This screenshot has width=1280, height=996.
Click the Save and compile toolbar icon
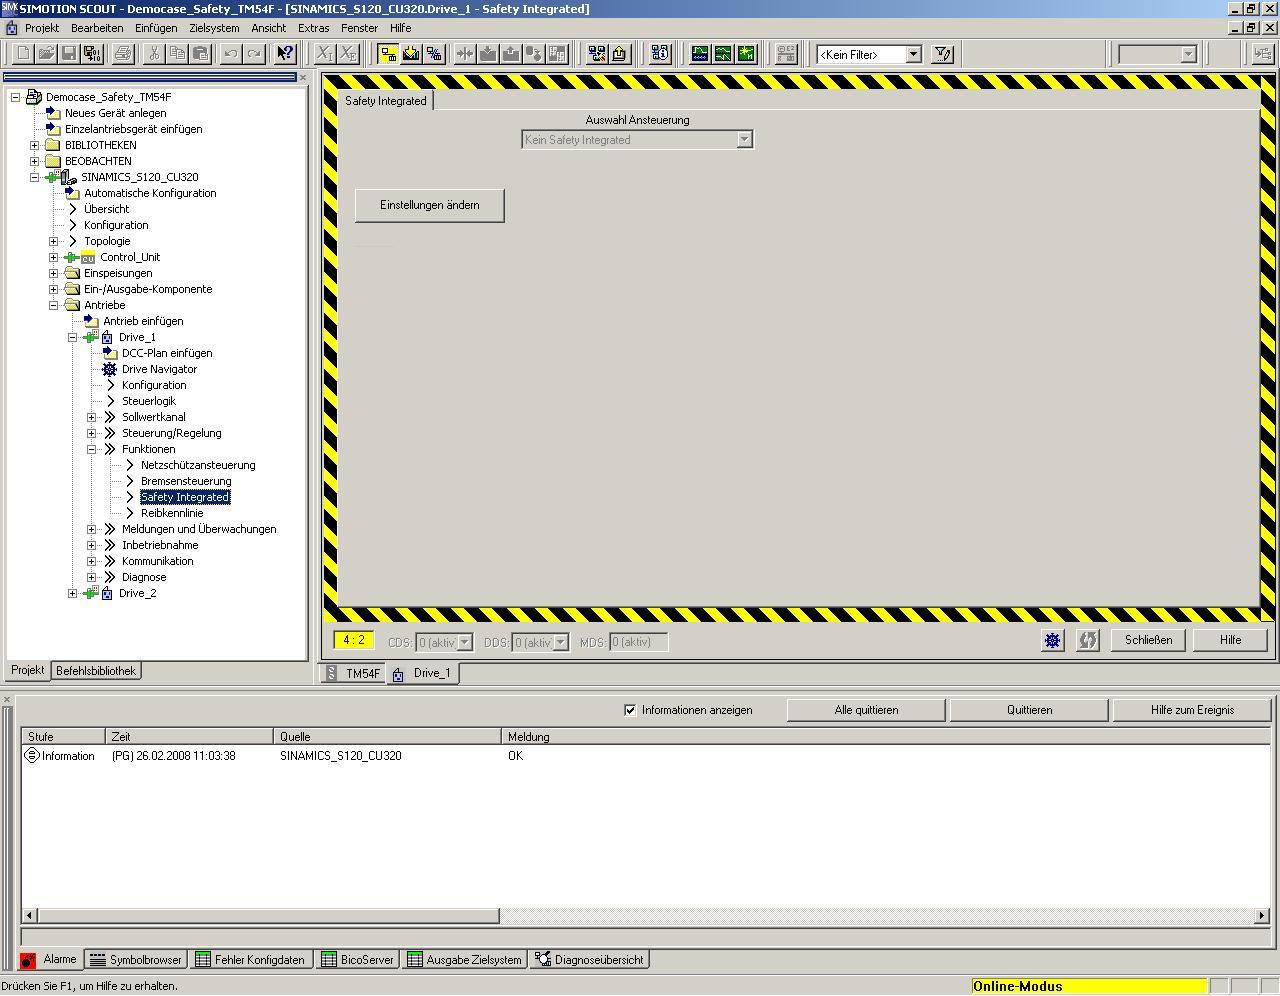click(x=92, y=54)
